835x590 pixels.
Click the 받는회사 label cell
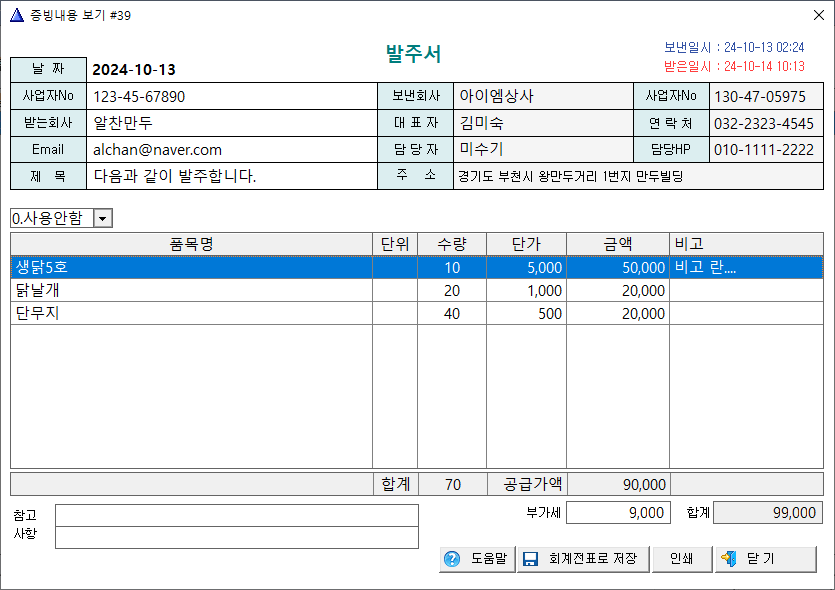(x=48, y=123)
